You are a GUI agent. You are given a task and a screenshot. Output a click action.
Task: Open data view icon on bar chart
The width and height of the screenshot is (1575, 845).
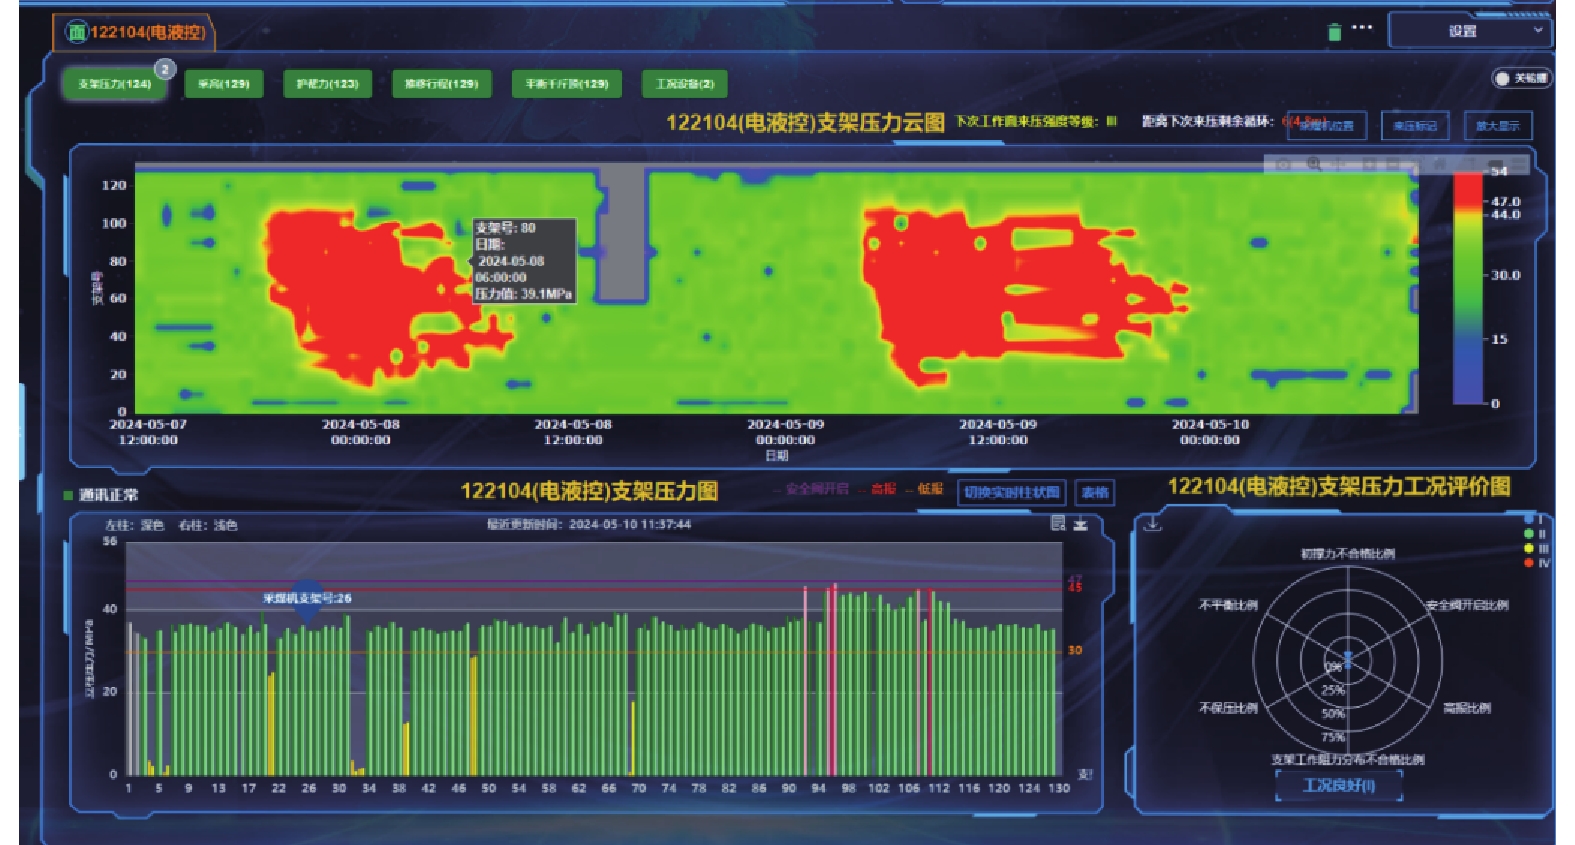[x=1058, y=523]
